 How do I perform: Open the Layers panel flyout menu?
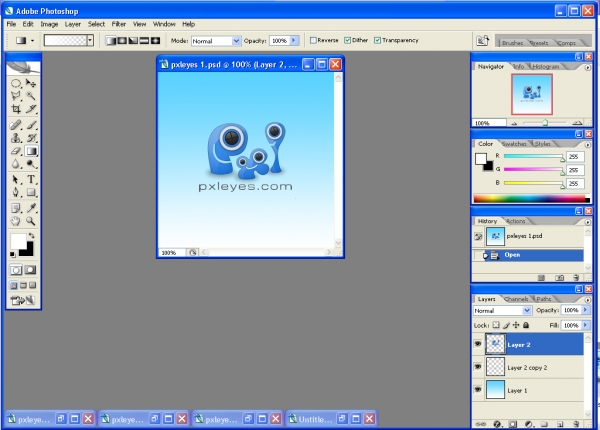pyautogui.click(x=588, y=300)
